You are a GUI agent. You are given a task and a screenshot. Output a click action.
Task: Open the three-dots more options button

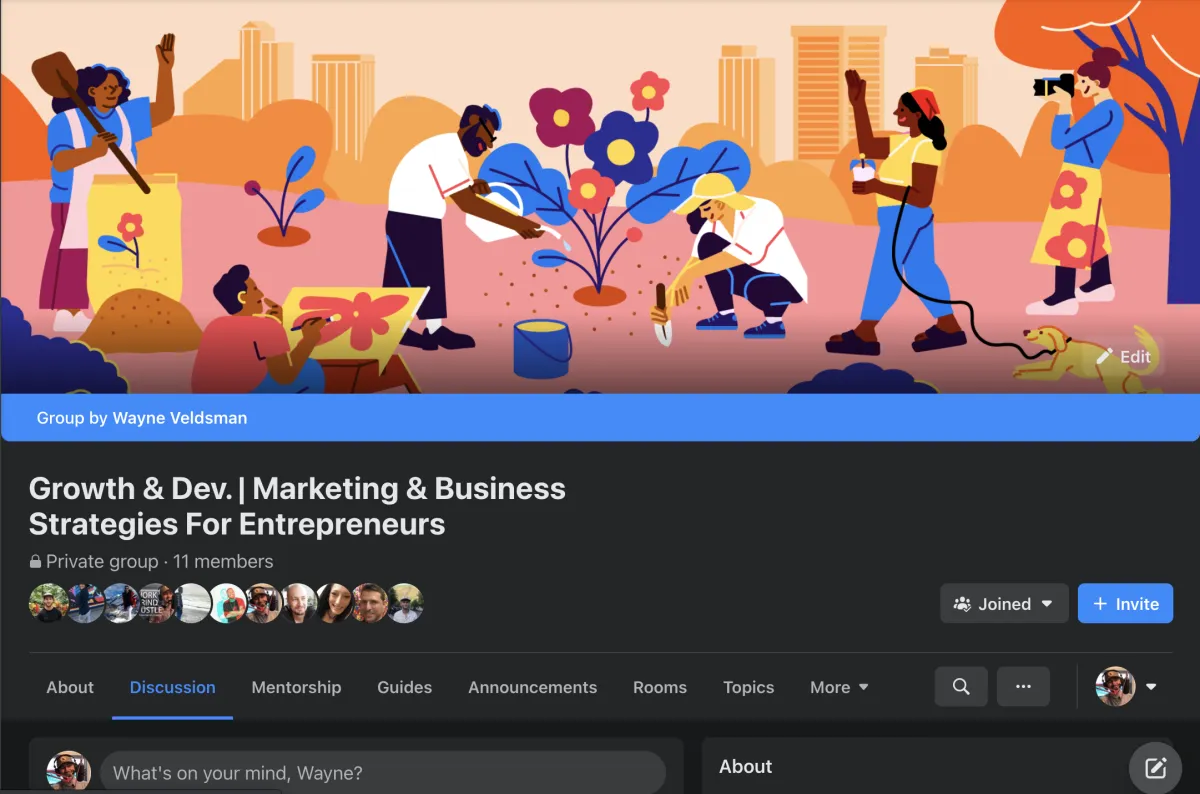pyautogui.click(x=1023, y=687)
